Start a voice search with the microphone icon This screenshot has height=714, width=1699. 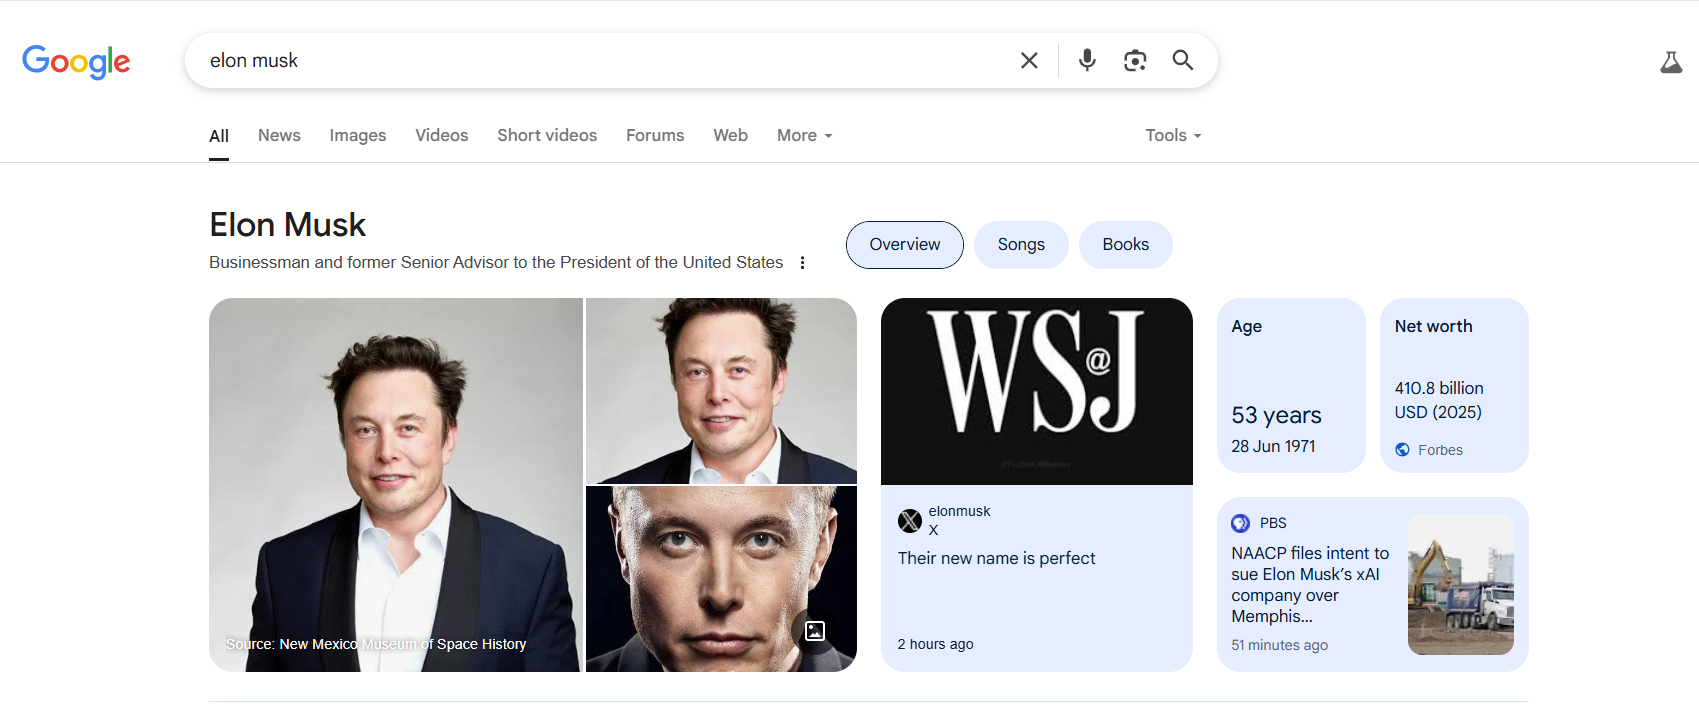(1087, 60)
